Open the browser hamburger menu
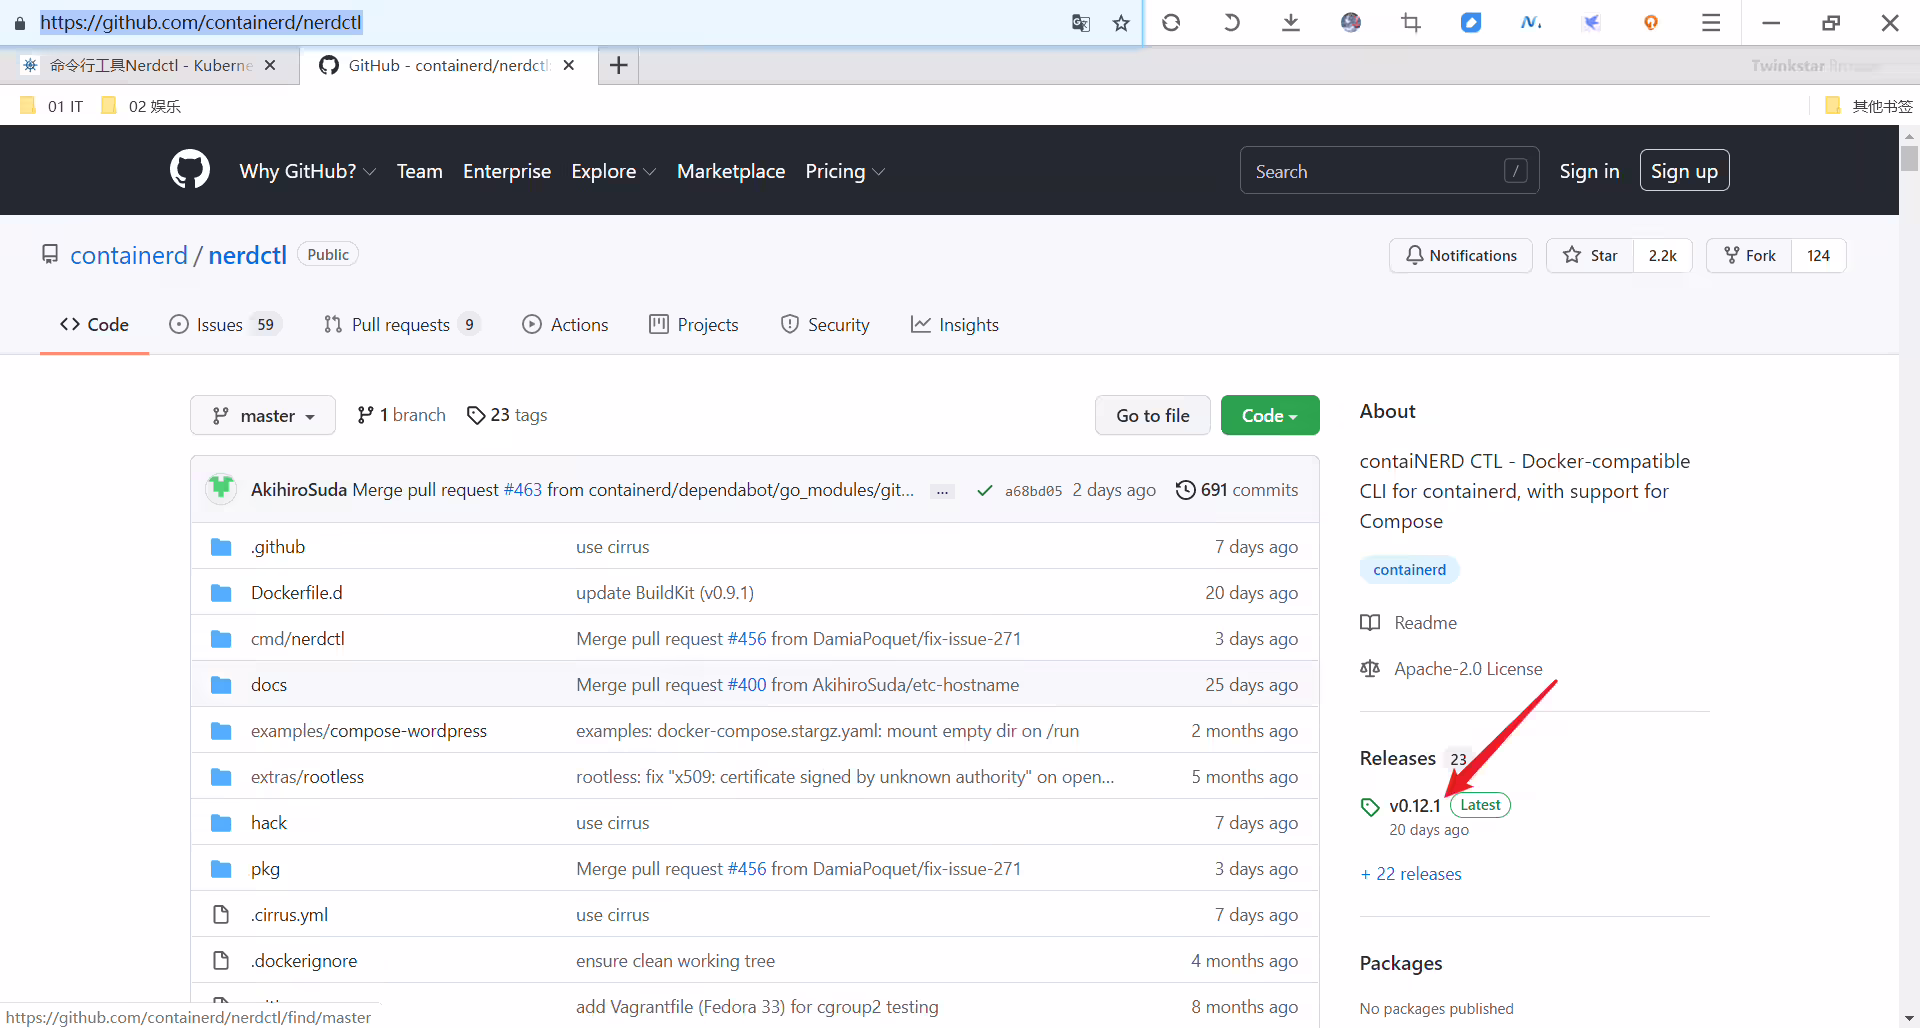The height and width of the screenshot is (1028, 1920). click(1711, 22)
